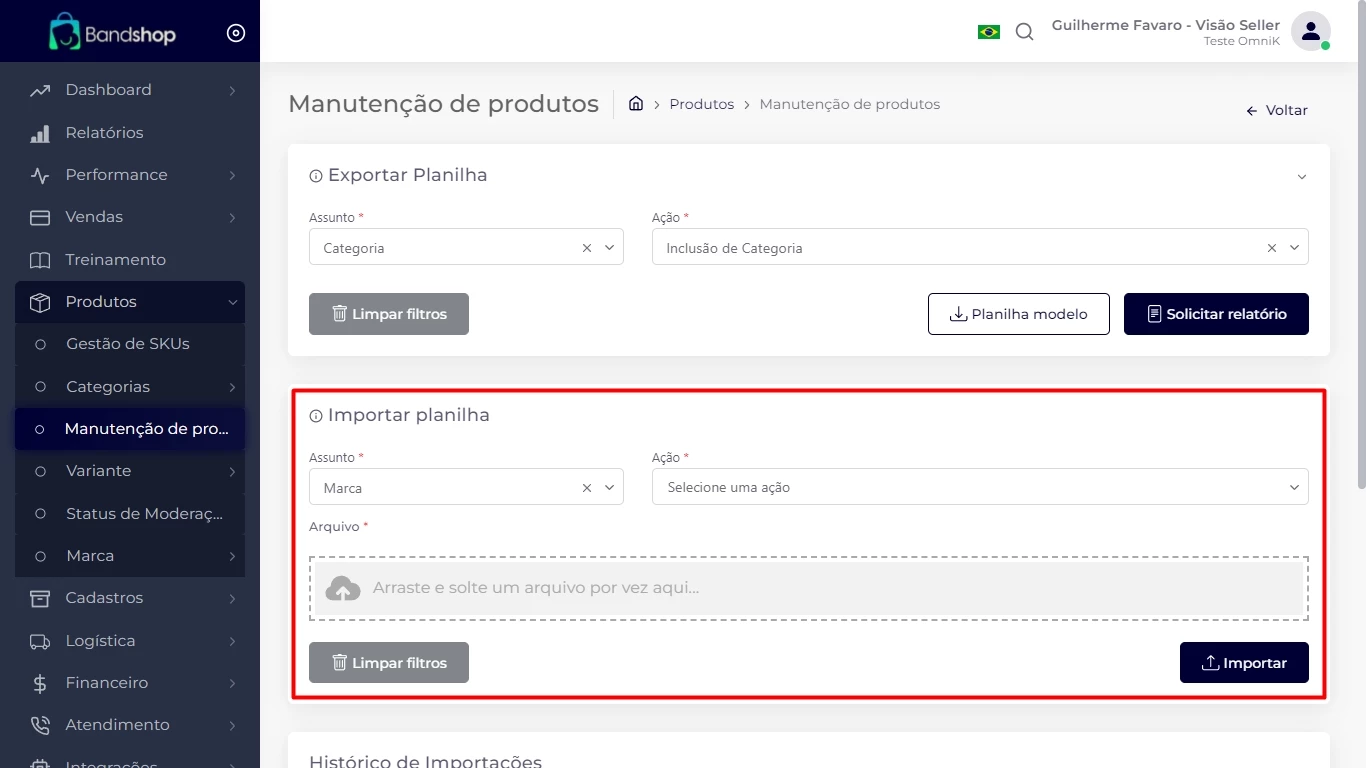This screenshot has height=768, width=1366.
Task: Go back using the Voltar link
Action: (1277, 111)
